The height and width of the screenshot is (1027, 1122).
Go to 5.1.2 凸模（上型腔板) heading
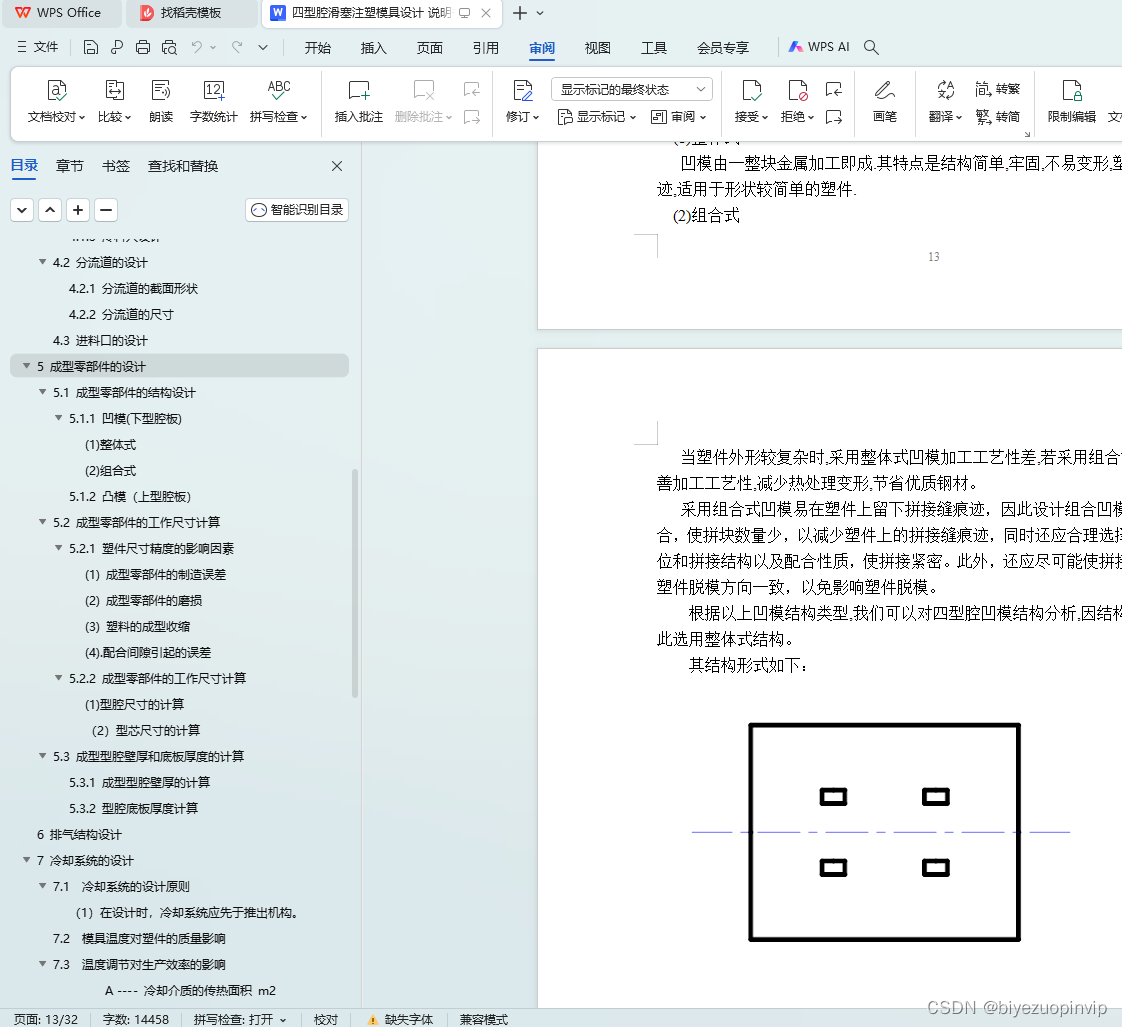tap(130, 497)
